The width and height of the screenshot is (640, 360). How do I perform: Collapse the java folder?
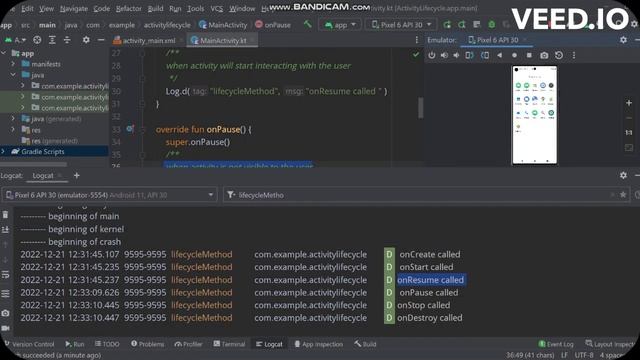coord(13,75)
